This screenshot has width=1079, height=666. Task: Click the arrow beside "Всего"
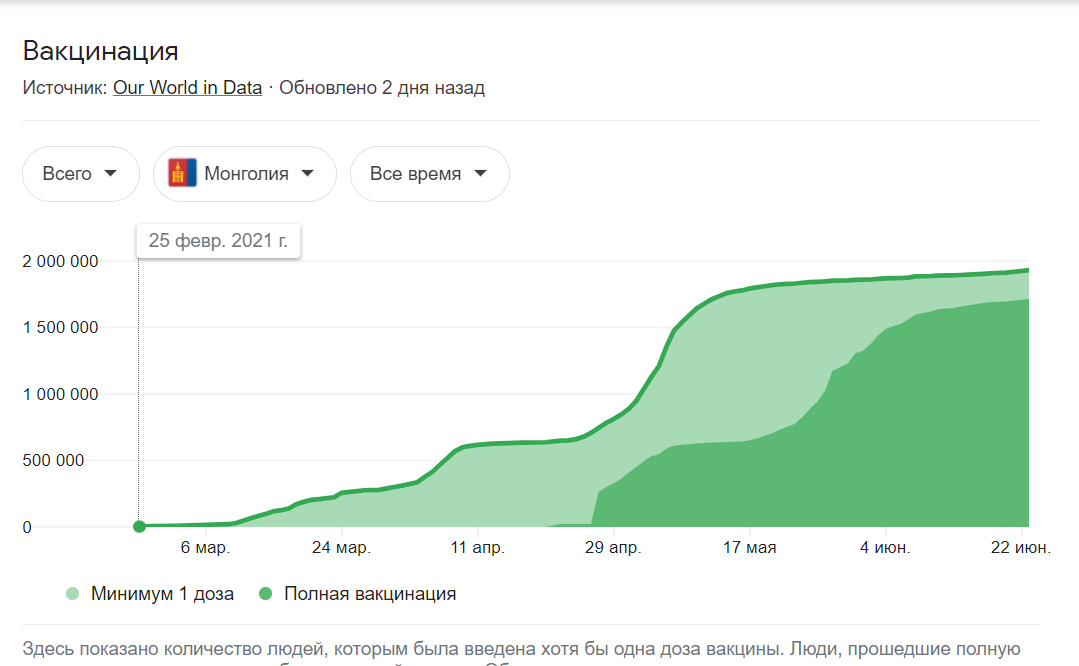tap(109, 173)
